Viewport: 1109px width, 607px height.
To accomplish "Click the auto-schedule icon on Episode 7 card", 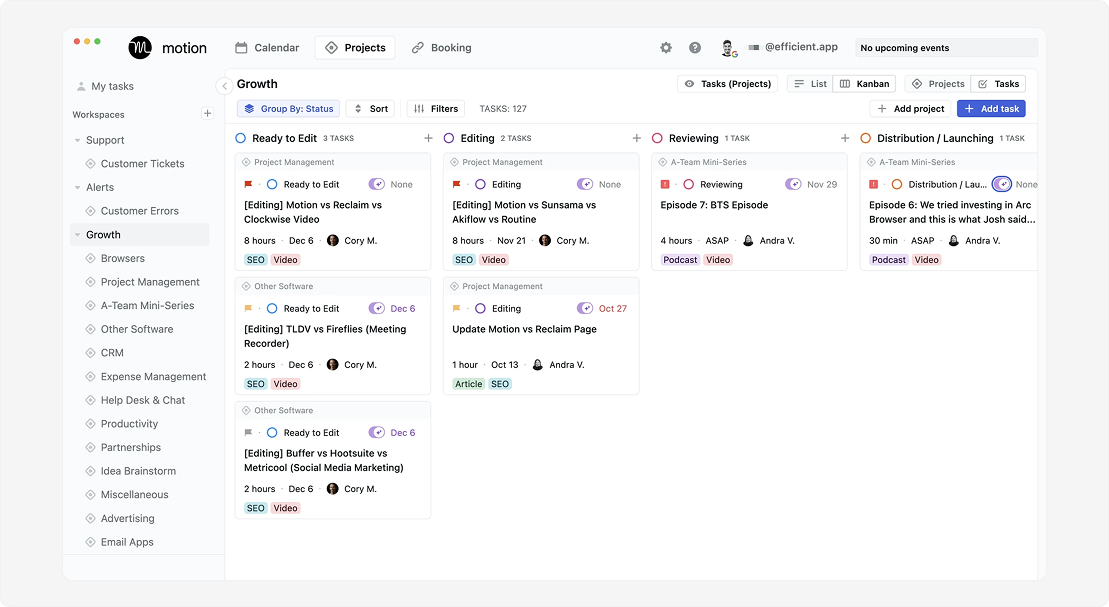I will tap(793, 184).
